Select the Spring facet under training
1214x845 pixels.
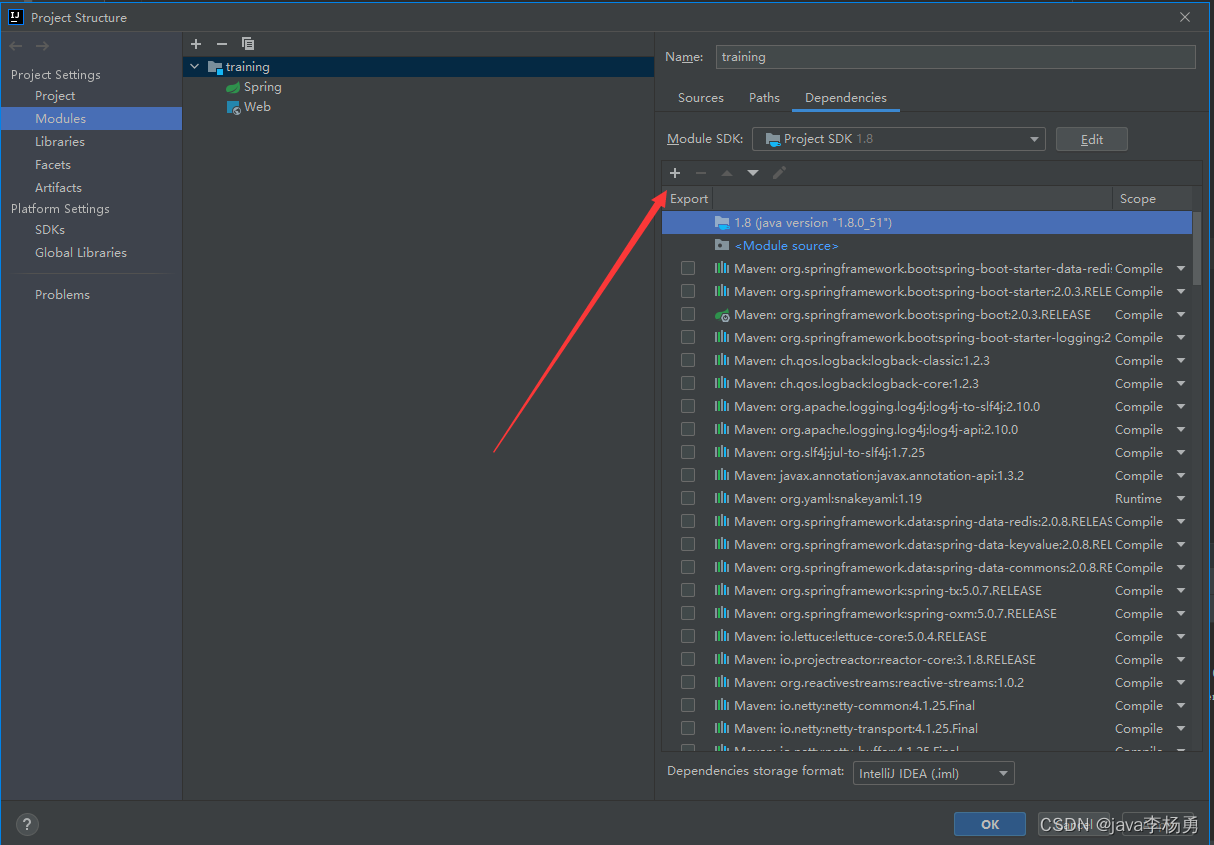coord(262,87)
